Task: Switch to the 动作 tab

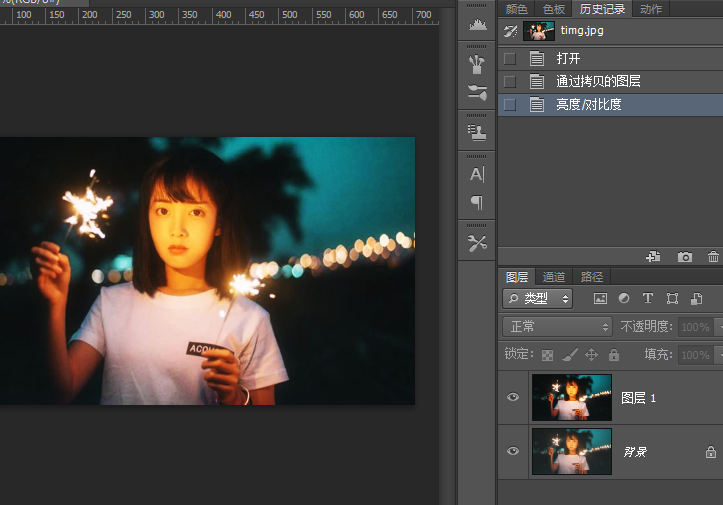Action: point(650,9)
